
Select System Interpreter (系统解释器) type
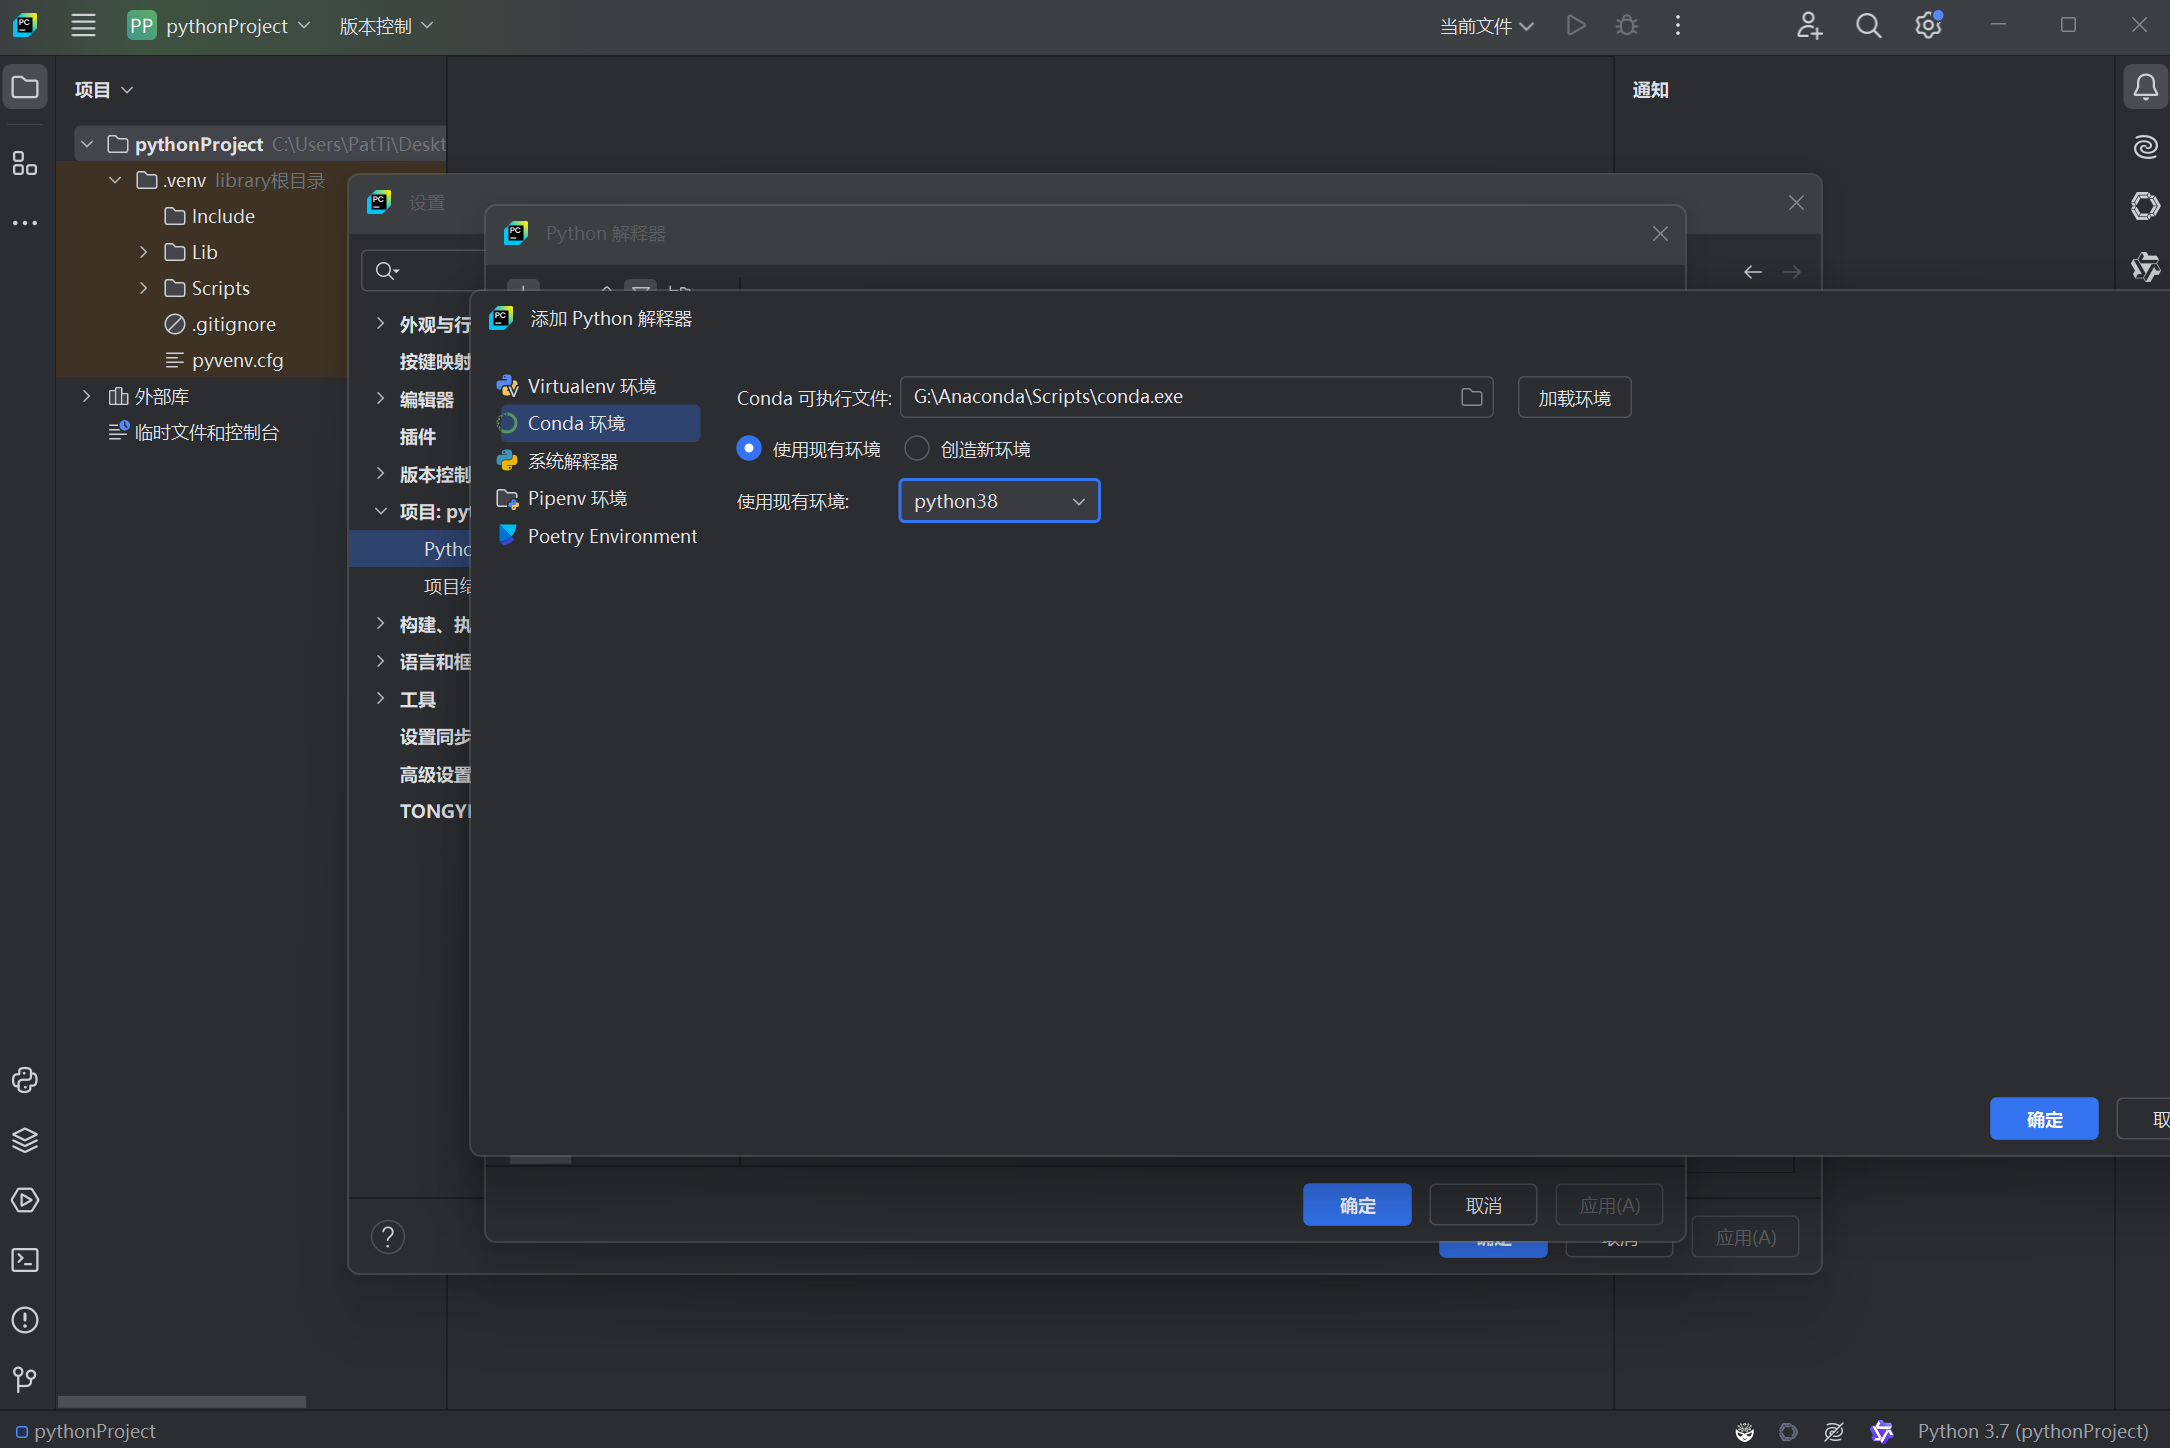598,461
